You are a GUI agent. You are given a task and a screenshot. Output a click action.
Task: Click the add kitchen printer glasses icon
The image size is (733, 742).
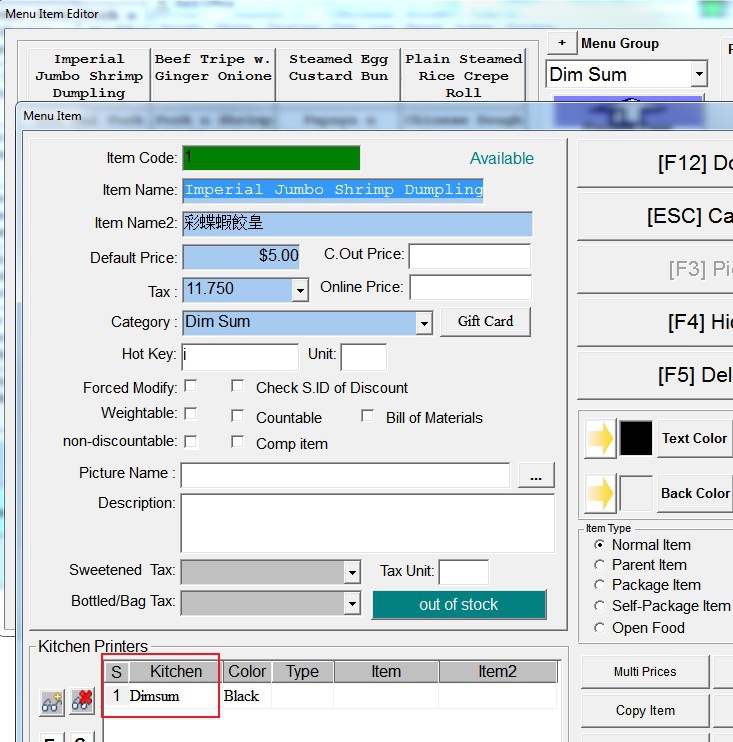point(52,702)
